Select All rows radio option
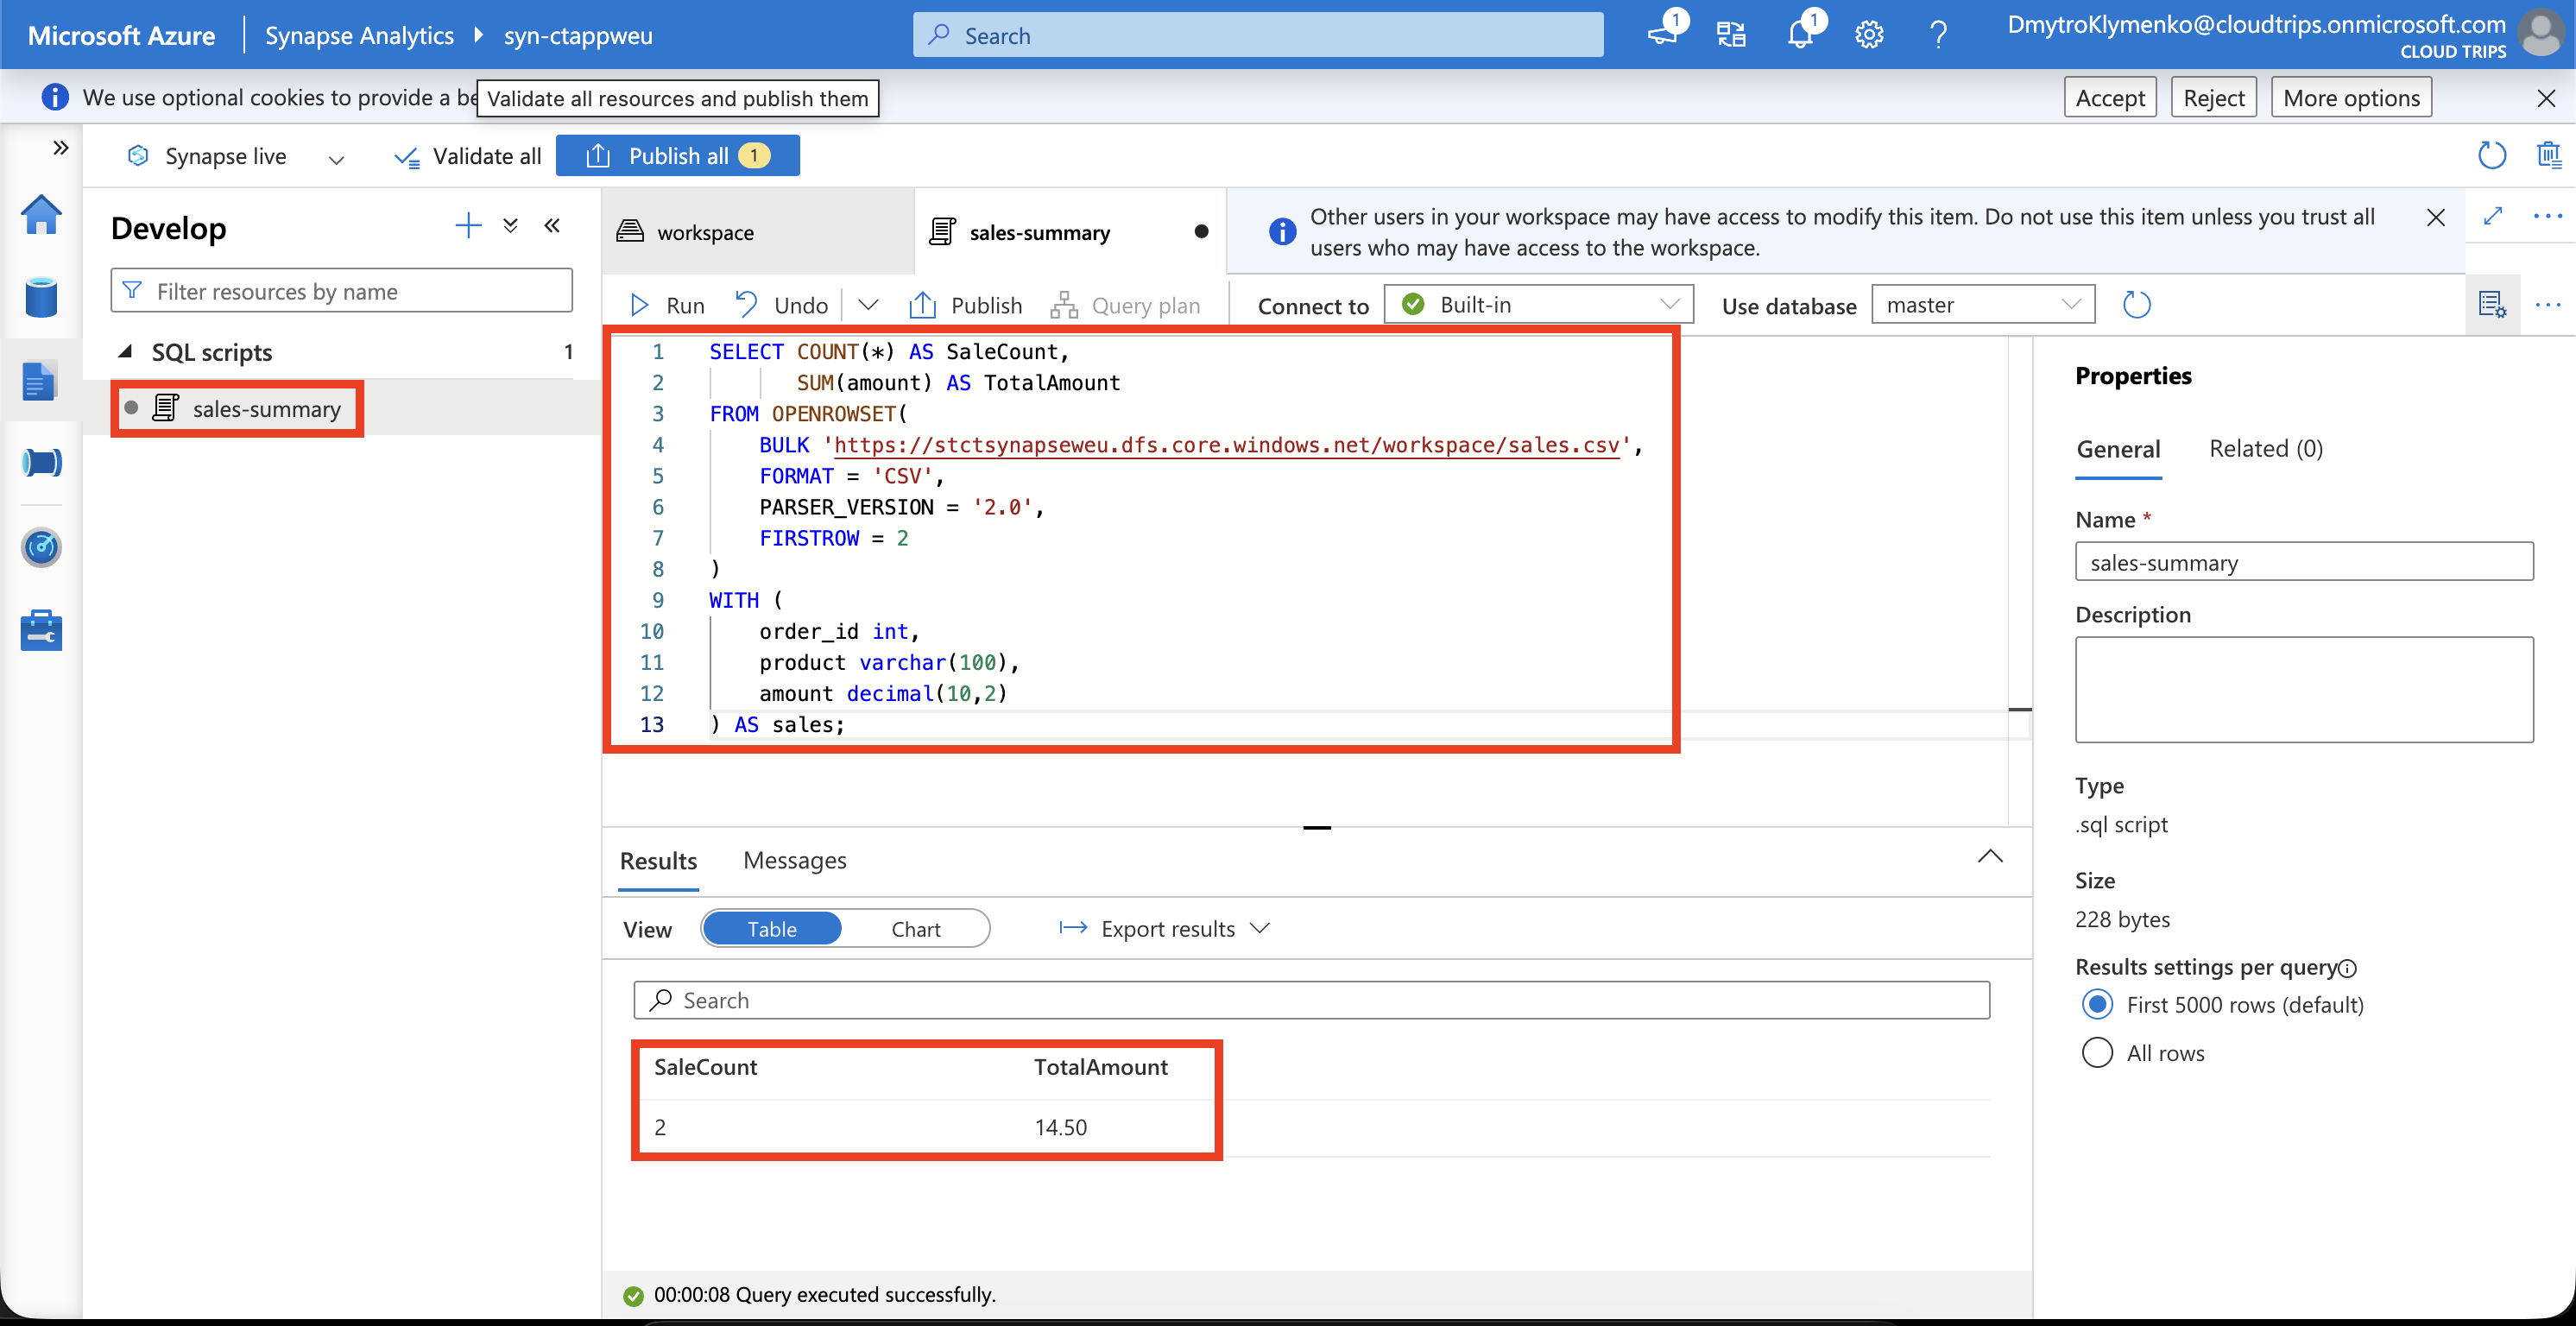Screen dimensions: 2576x1326 coord(2097,1052)
